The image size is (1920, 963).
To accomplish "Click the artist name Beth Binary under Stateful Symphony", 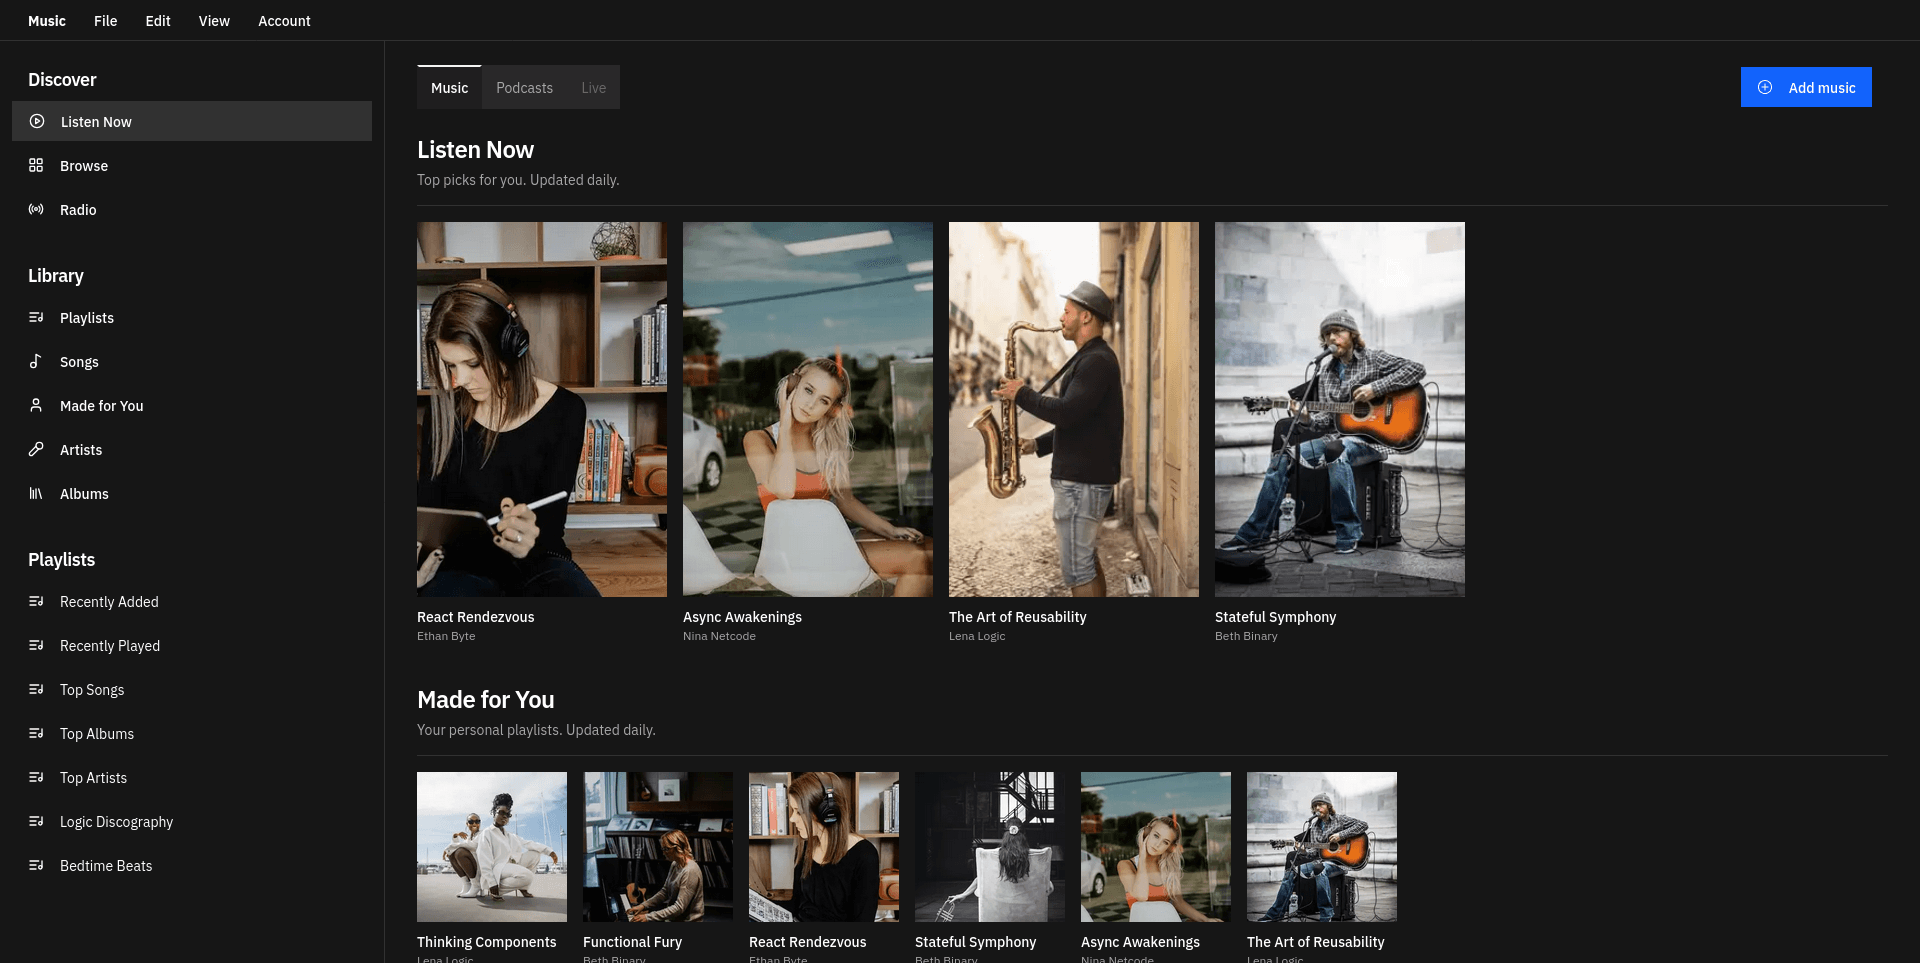I will [x=1246, y=636].
